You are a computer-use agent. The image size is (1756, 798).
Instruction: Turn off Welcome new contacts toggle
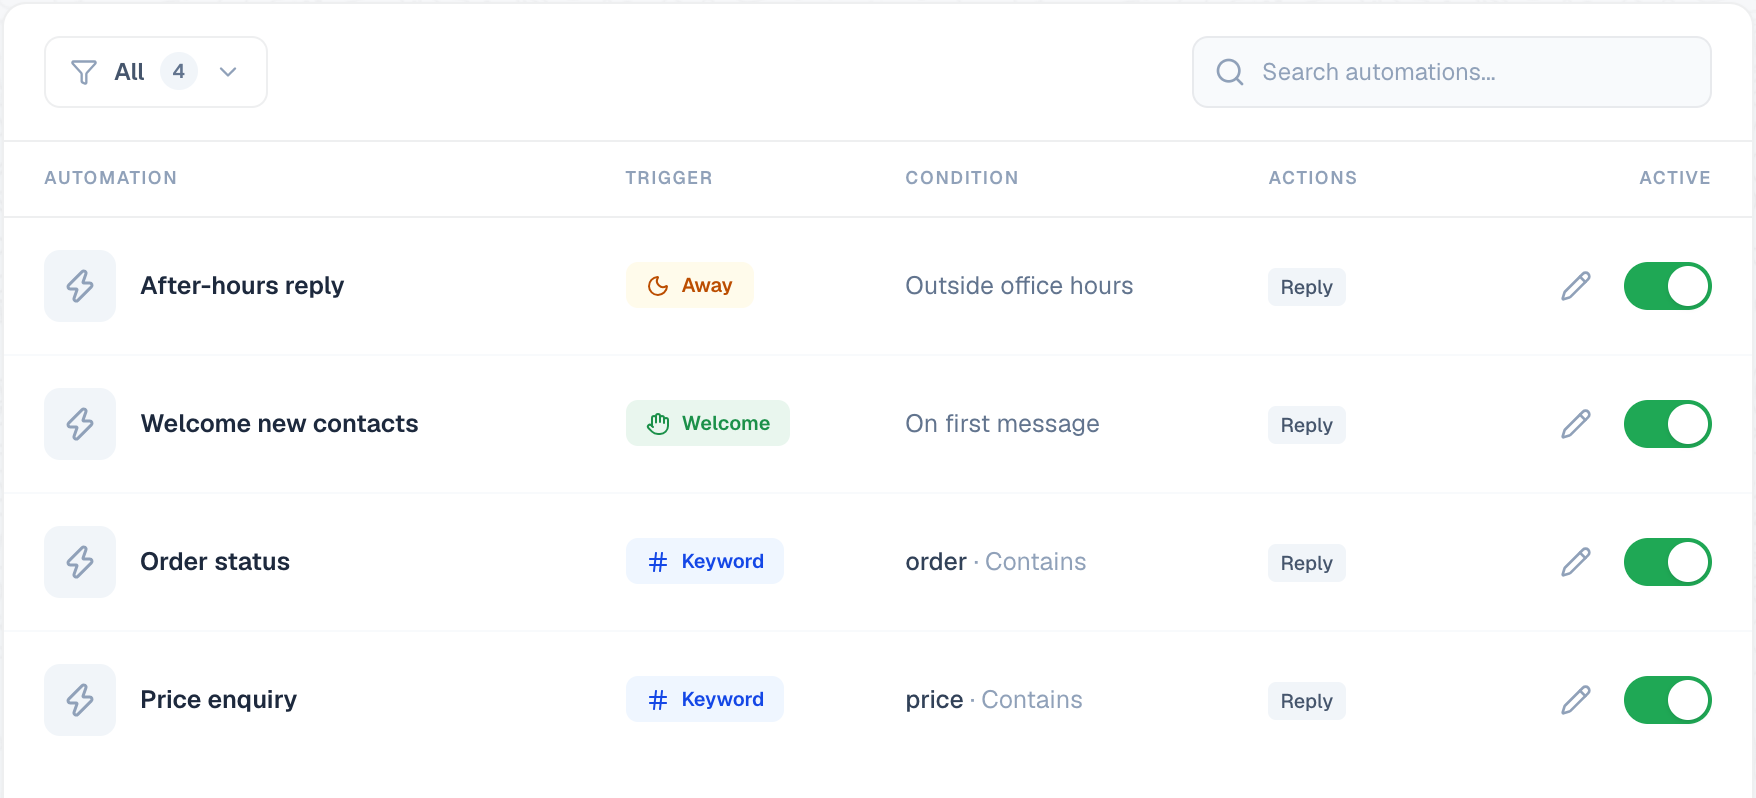click(x=1668, y=424)
